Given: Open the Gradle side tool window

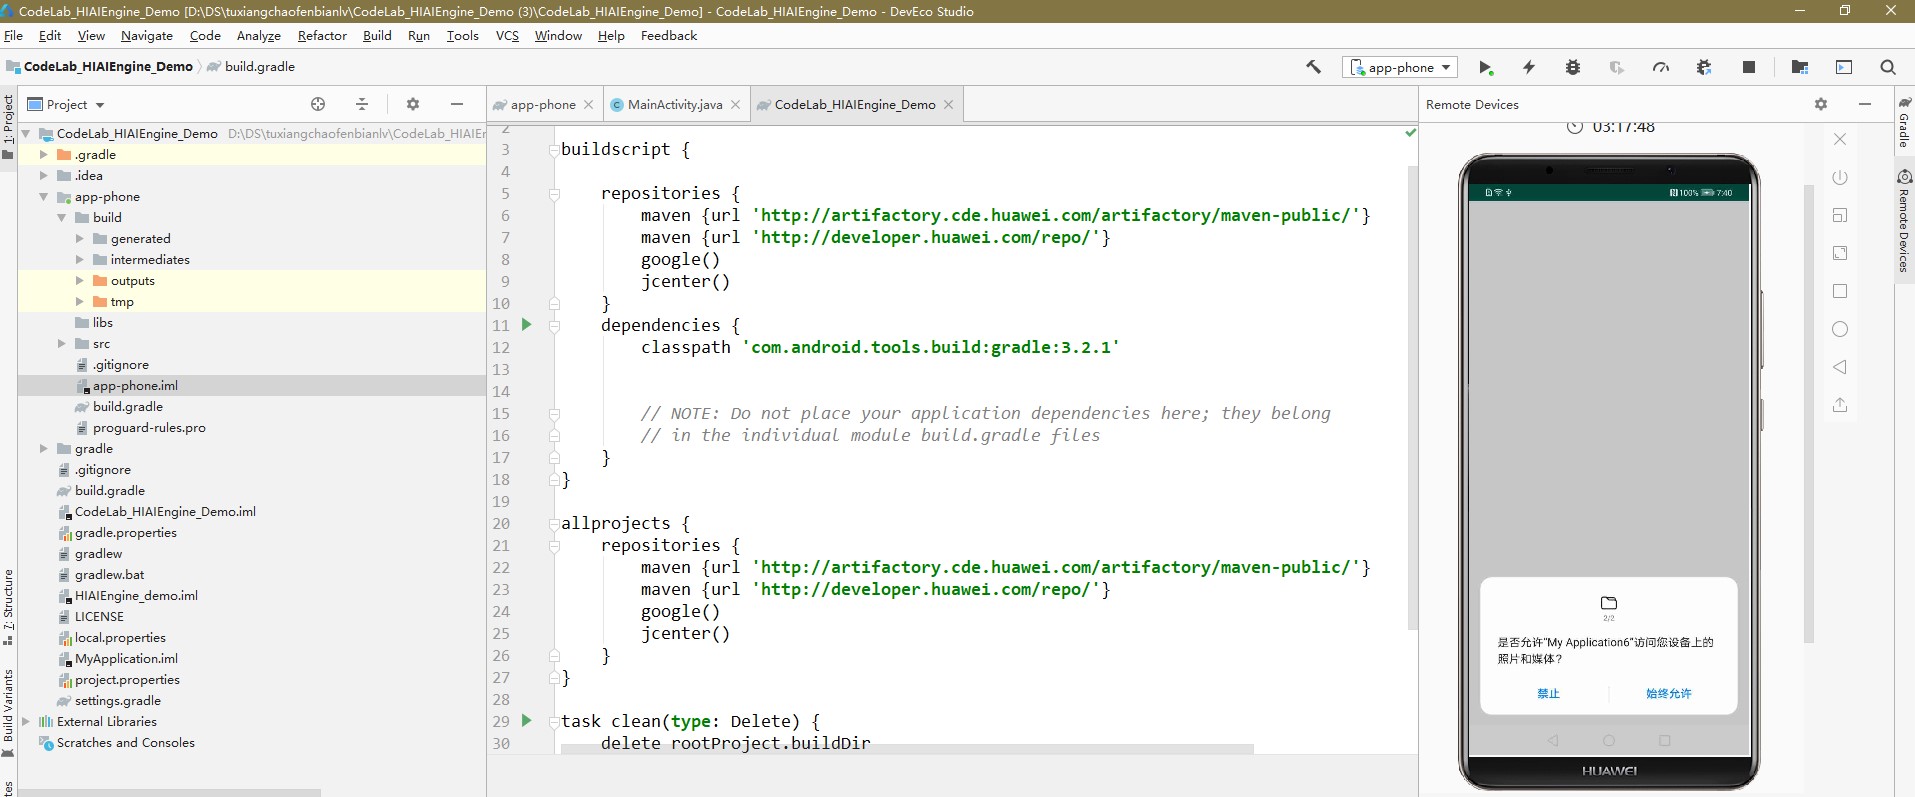Looking at the screenshot, I should 1905,122.
